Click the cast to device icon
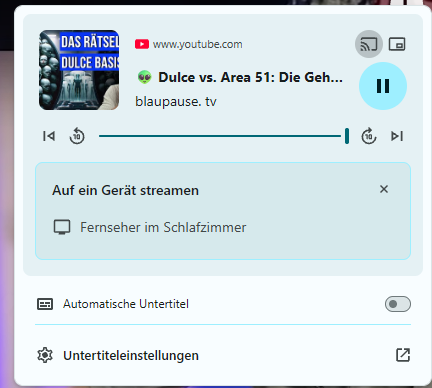This screenshot has width=432, height=388. click(368, 44)
